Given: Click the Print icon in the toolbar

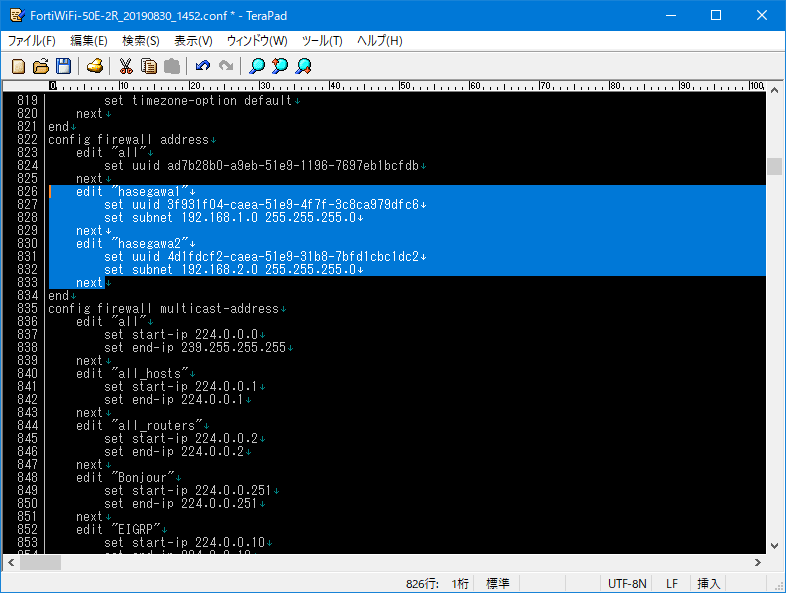Looking at the screenshot, I should tap(94, 66).
